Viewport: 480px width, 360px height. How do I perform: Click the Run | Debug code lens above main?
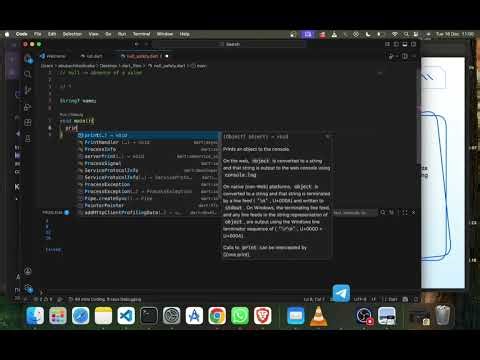point(71,114)
